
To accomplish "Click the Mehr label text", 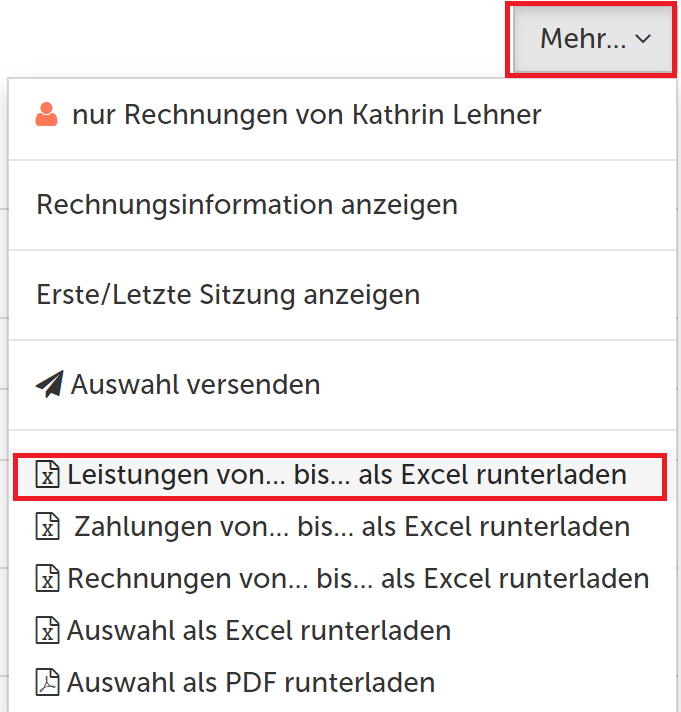I will (x=582, y=40).
